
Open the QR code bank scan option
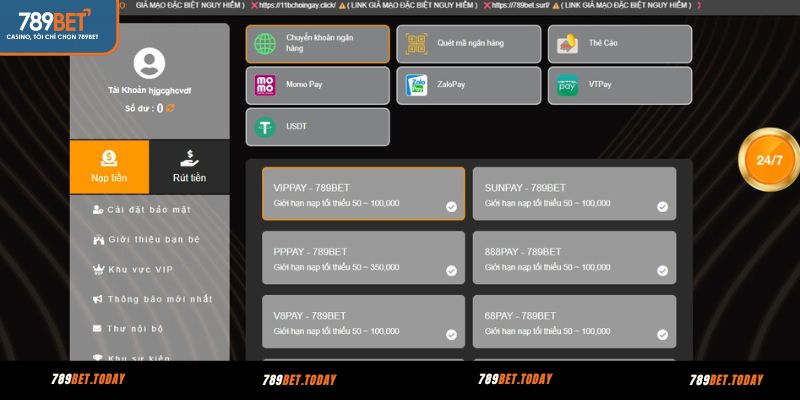pos(416,44)
